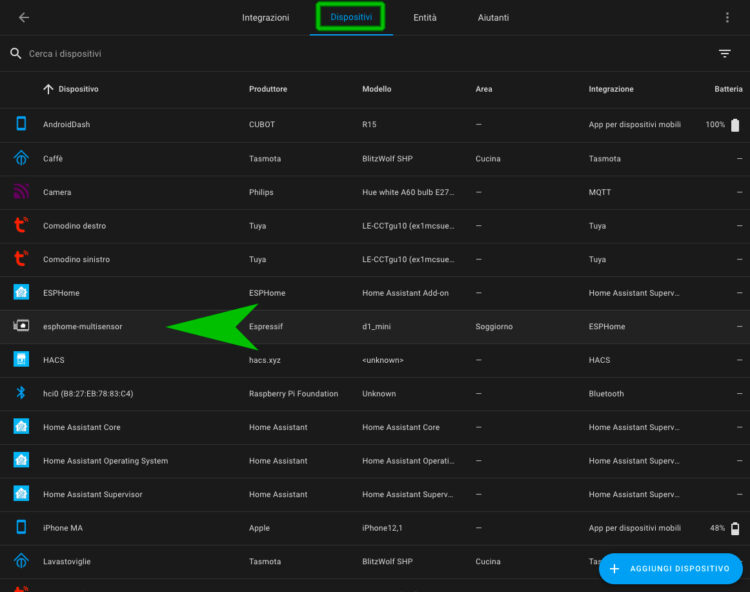Switch to the Entità tab
This screenshot has height=592, width=750.
point(425,18)
